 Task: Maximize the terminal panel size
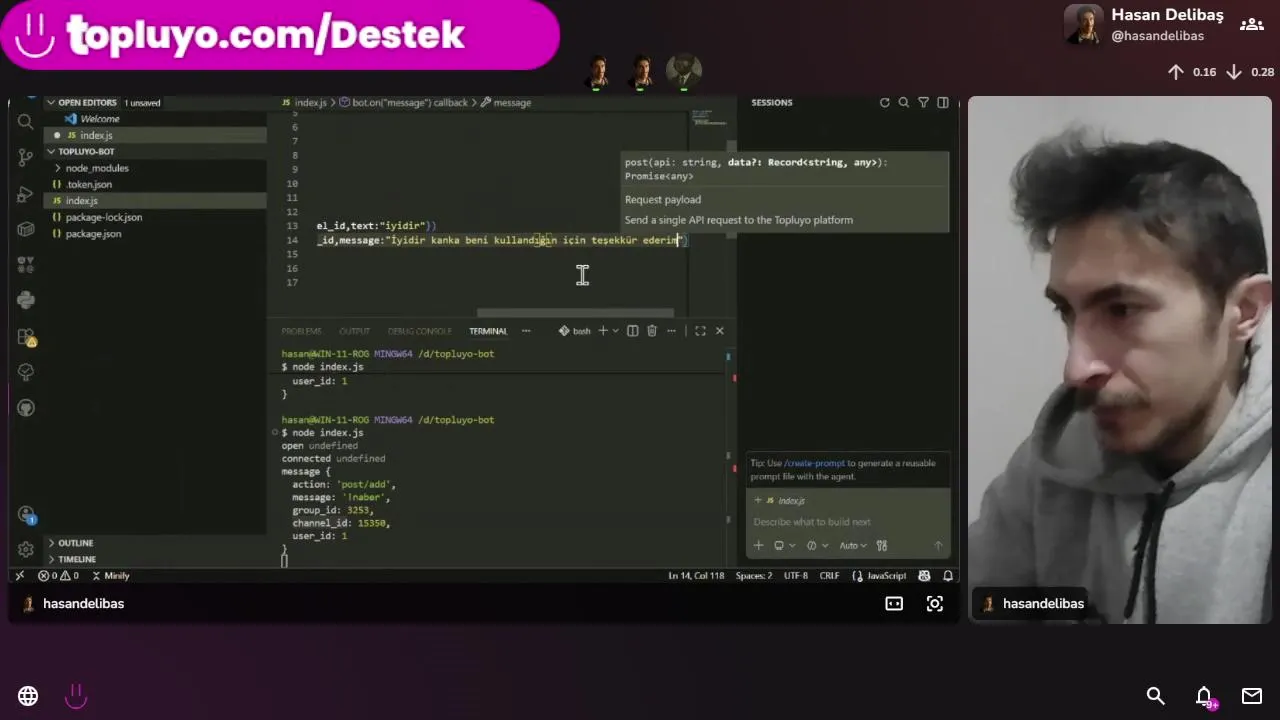[700, 331]
